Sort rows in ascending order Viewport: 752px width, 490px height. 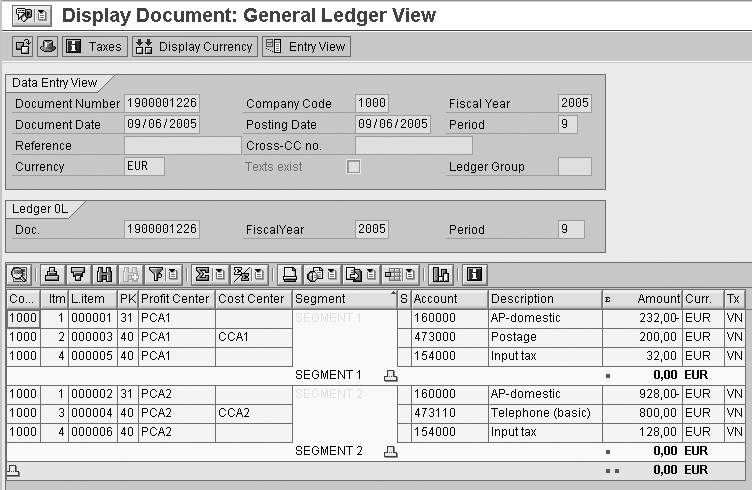pos(52,274)
